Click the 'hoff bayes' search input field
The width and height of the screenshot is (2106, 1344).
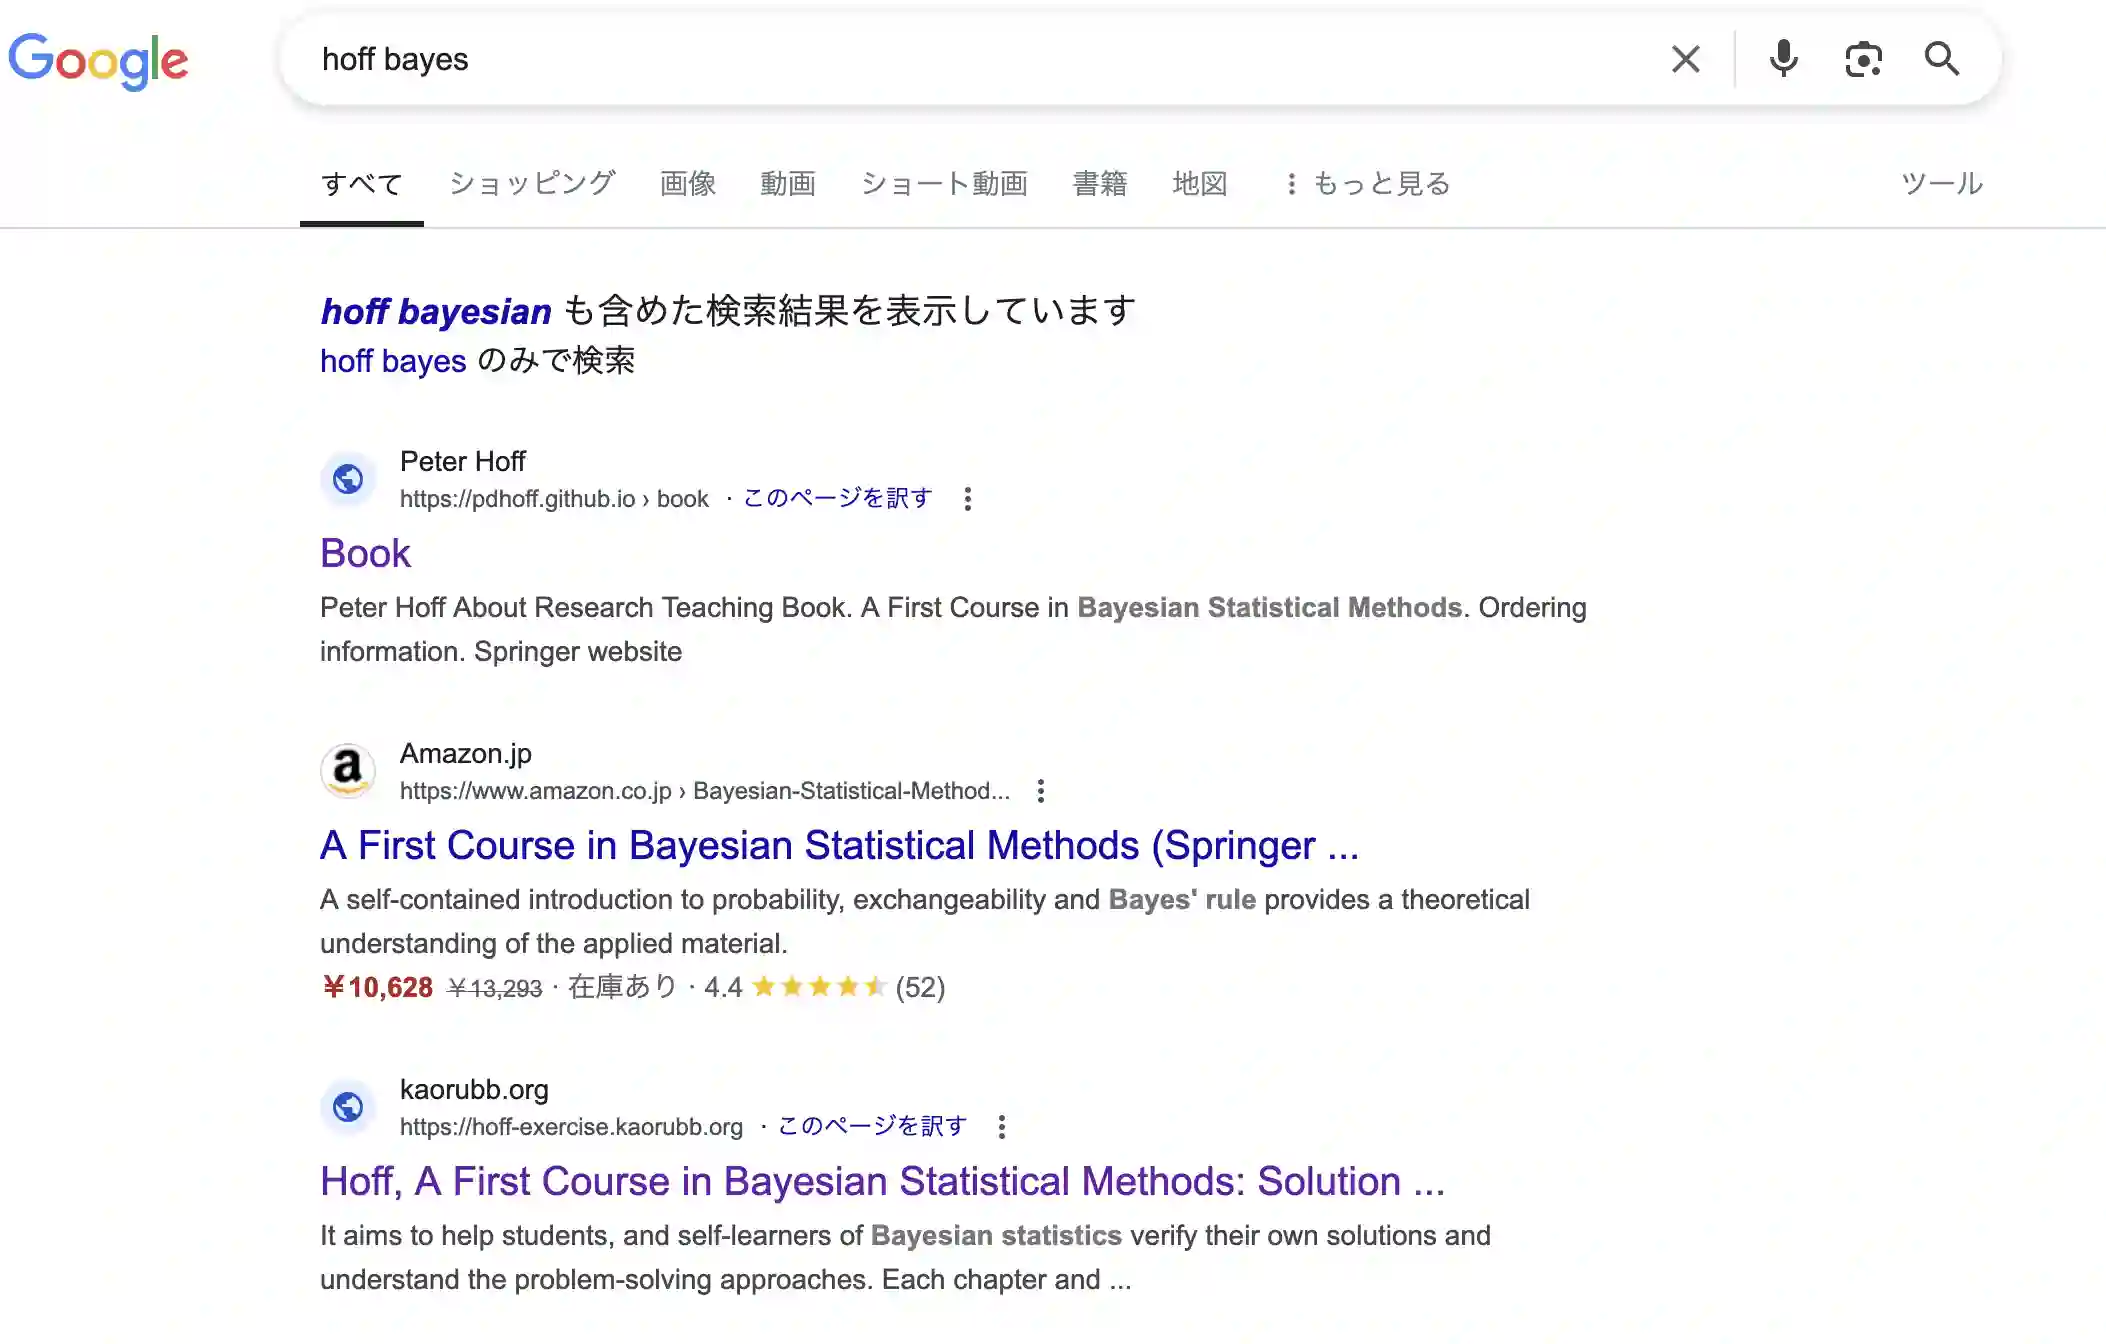980,59
